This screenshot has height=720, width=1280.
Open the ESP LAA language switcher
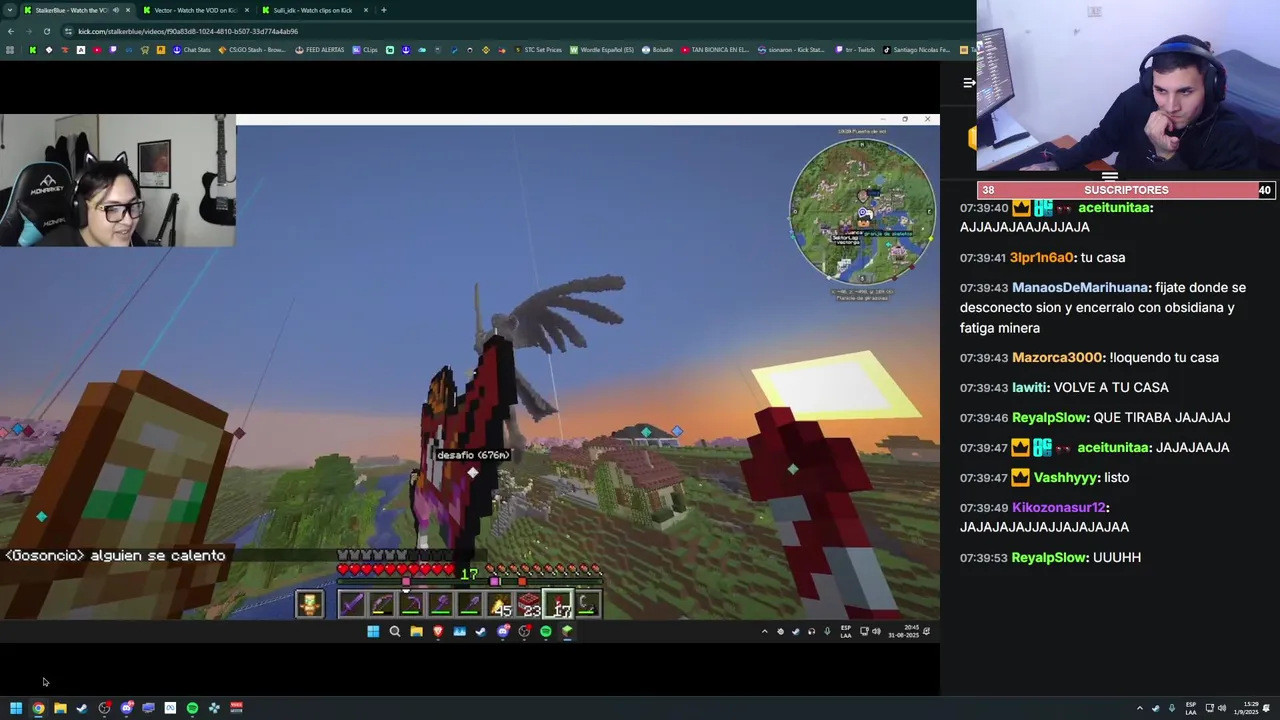pyautogui.click(x=1191, y=708)
